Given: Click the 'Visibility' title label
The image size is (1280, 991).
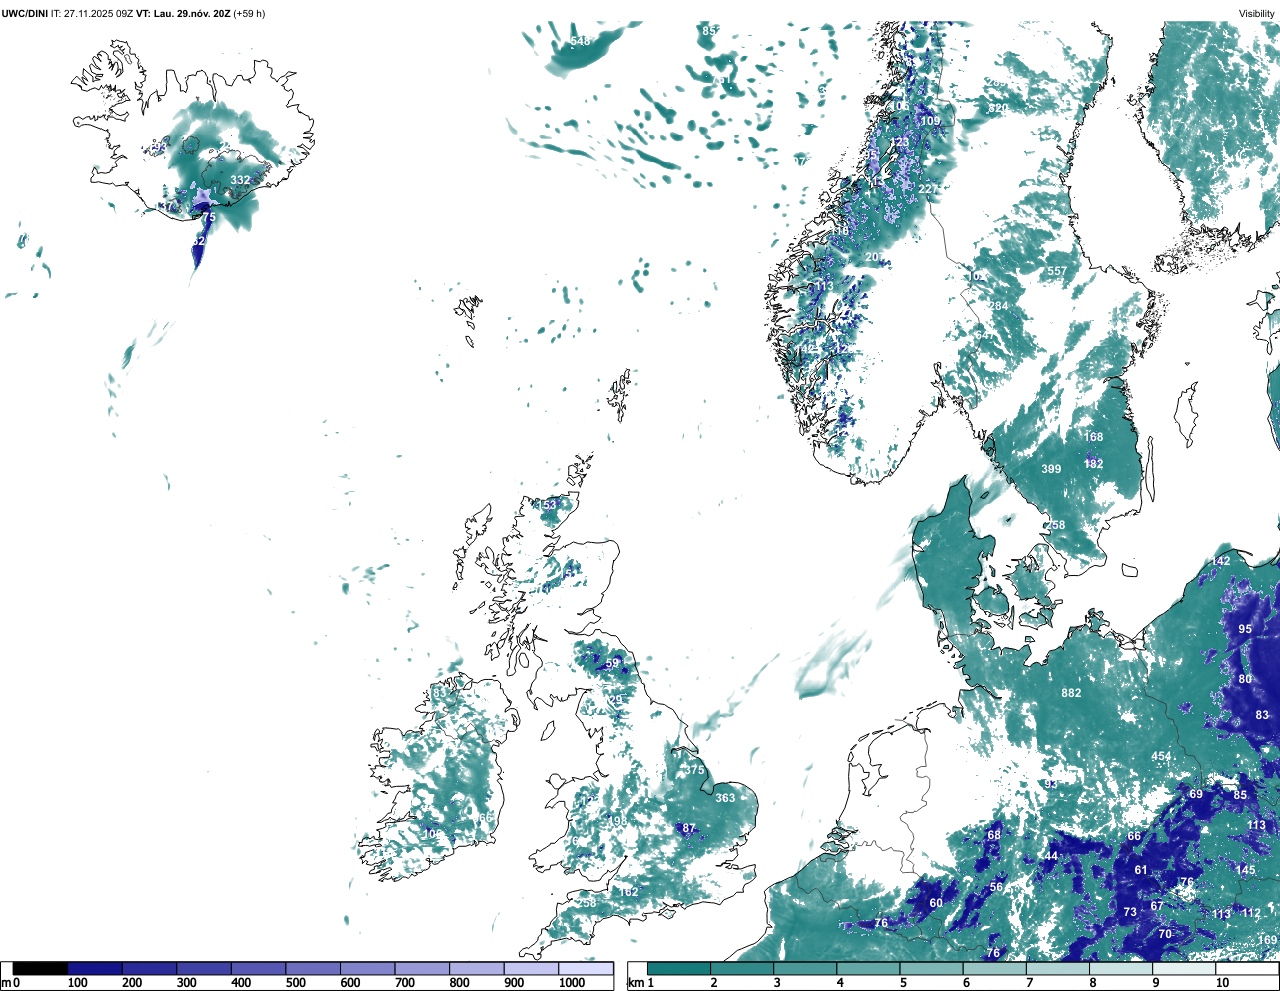Looking at the screenshot, I should (x=1257, y=13).
